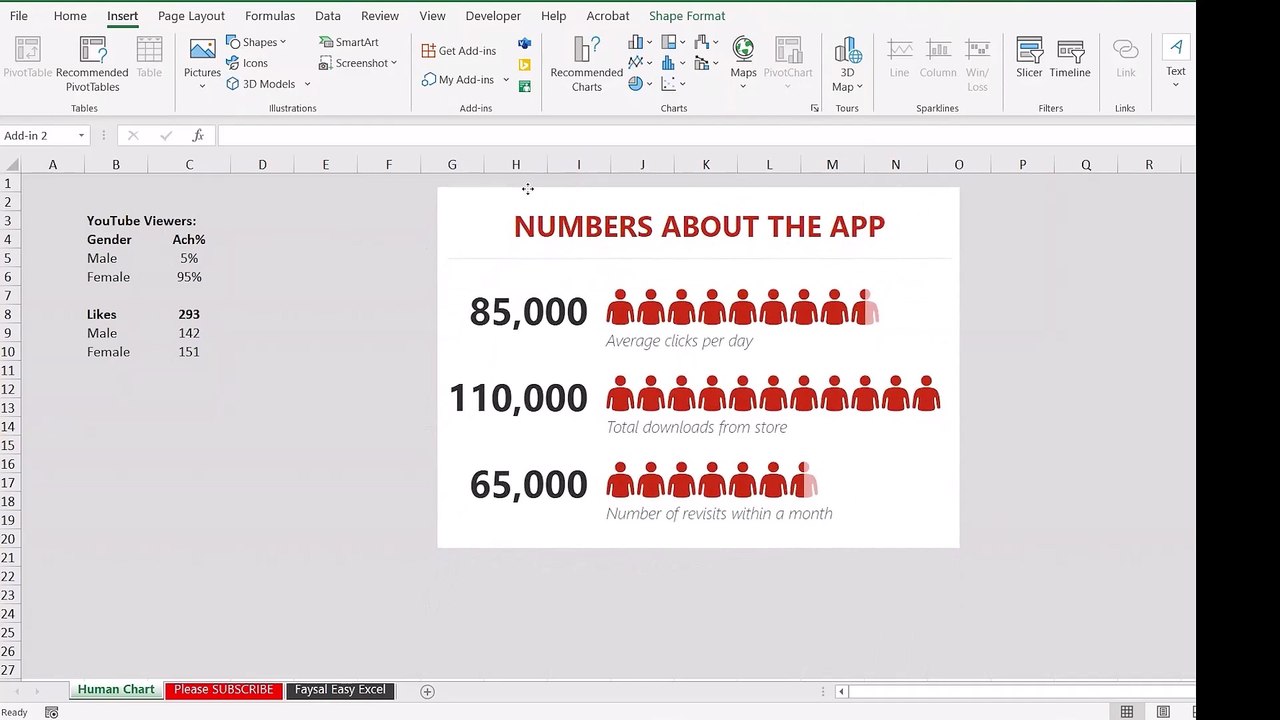The width and height of the screenshot is (1280, 720).
Task: Click the My Add-ins button
Action: 458,80
